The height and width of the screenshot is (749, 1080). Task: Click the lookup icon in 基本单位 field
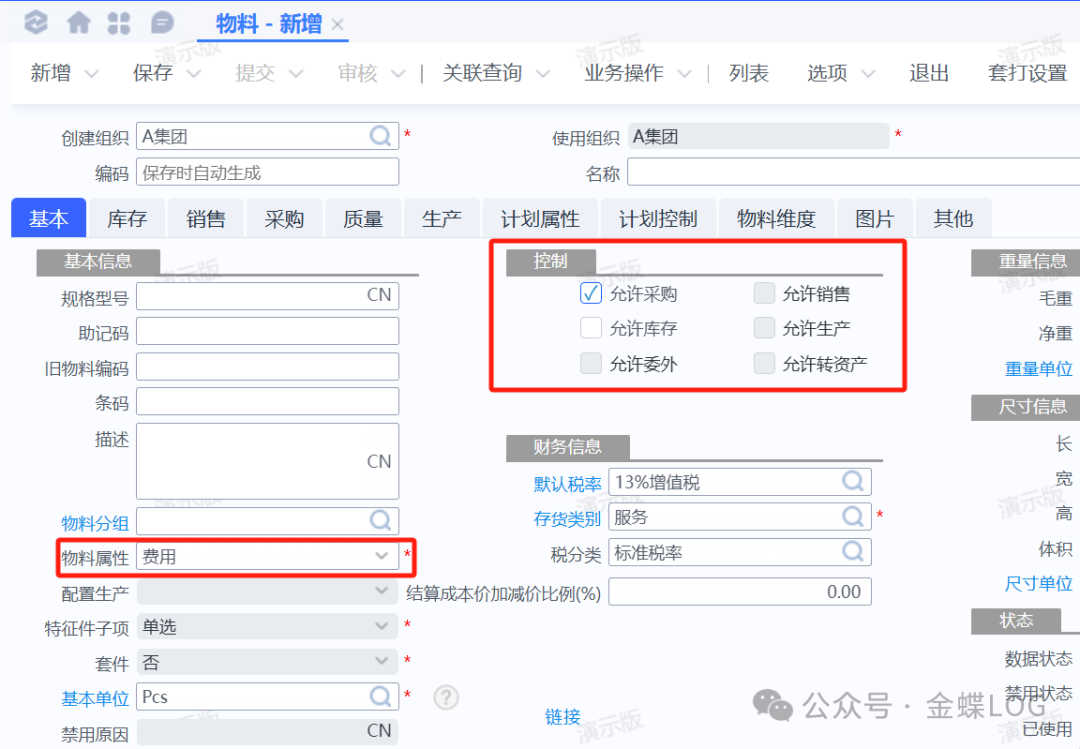(x=381, y=696)
